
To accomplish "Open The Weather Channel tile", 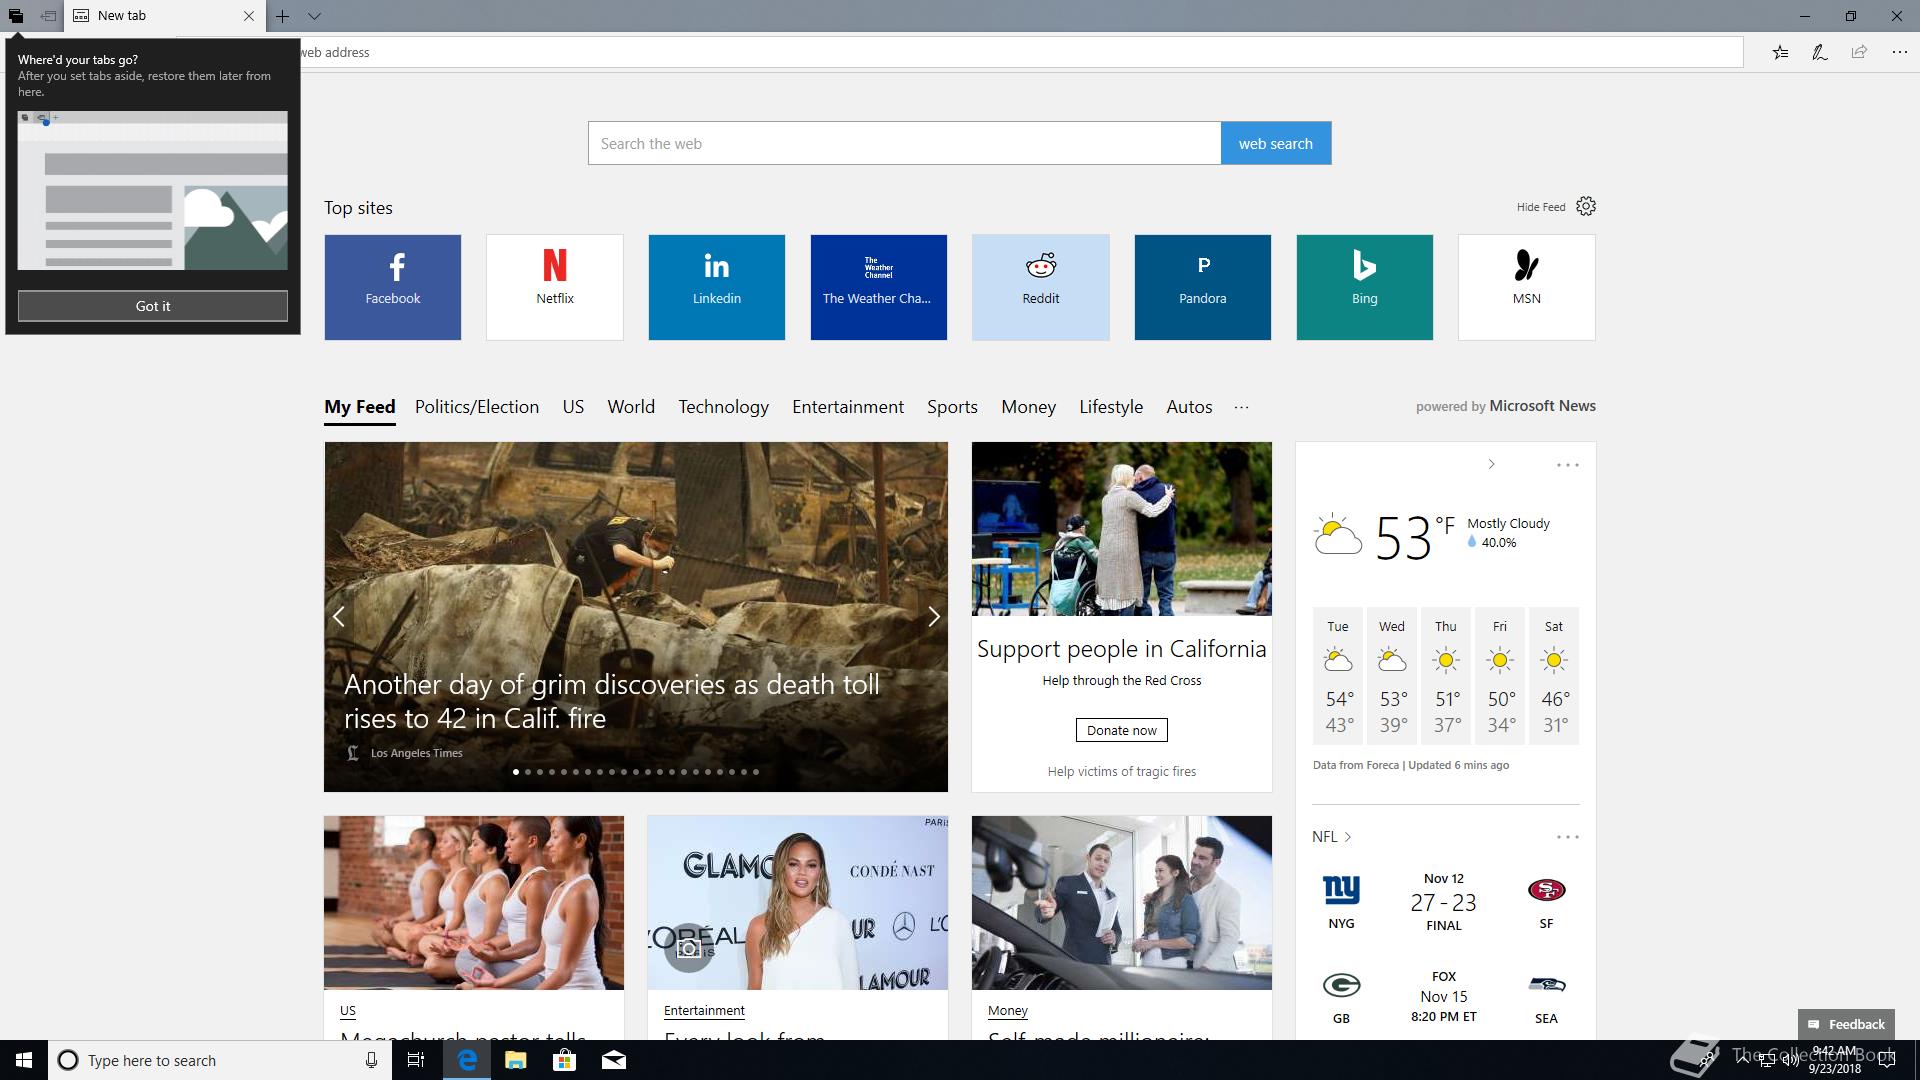I will (879, 287).
